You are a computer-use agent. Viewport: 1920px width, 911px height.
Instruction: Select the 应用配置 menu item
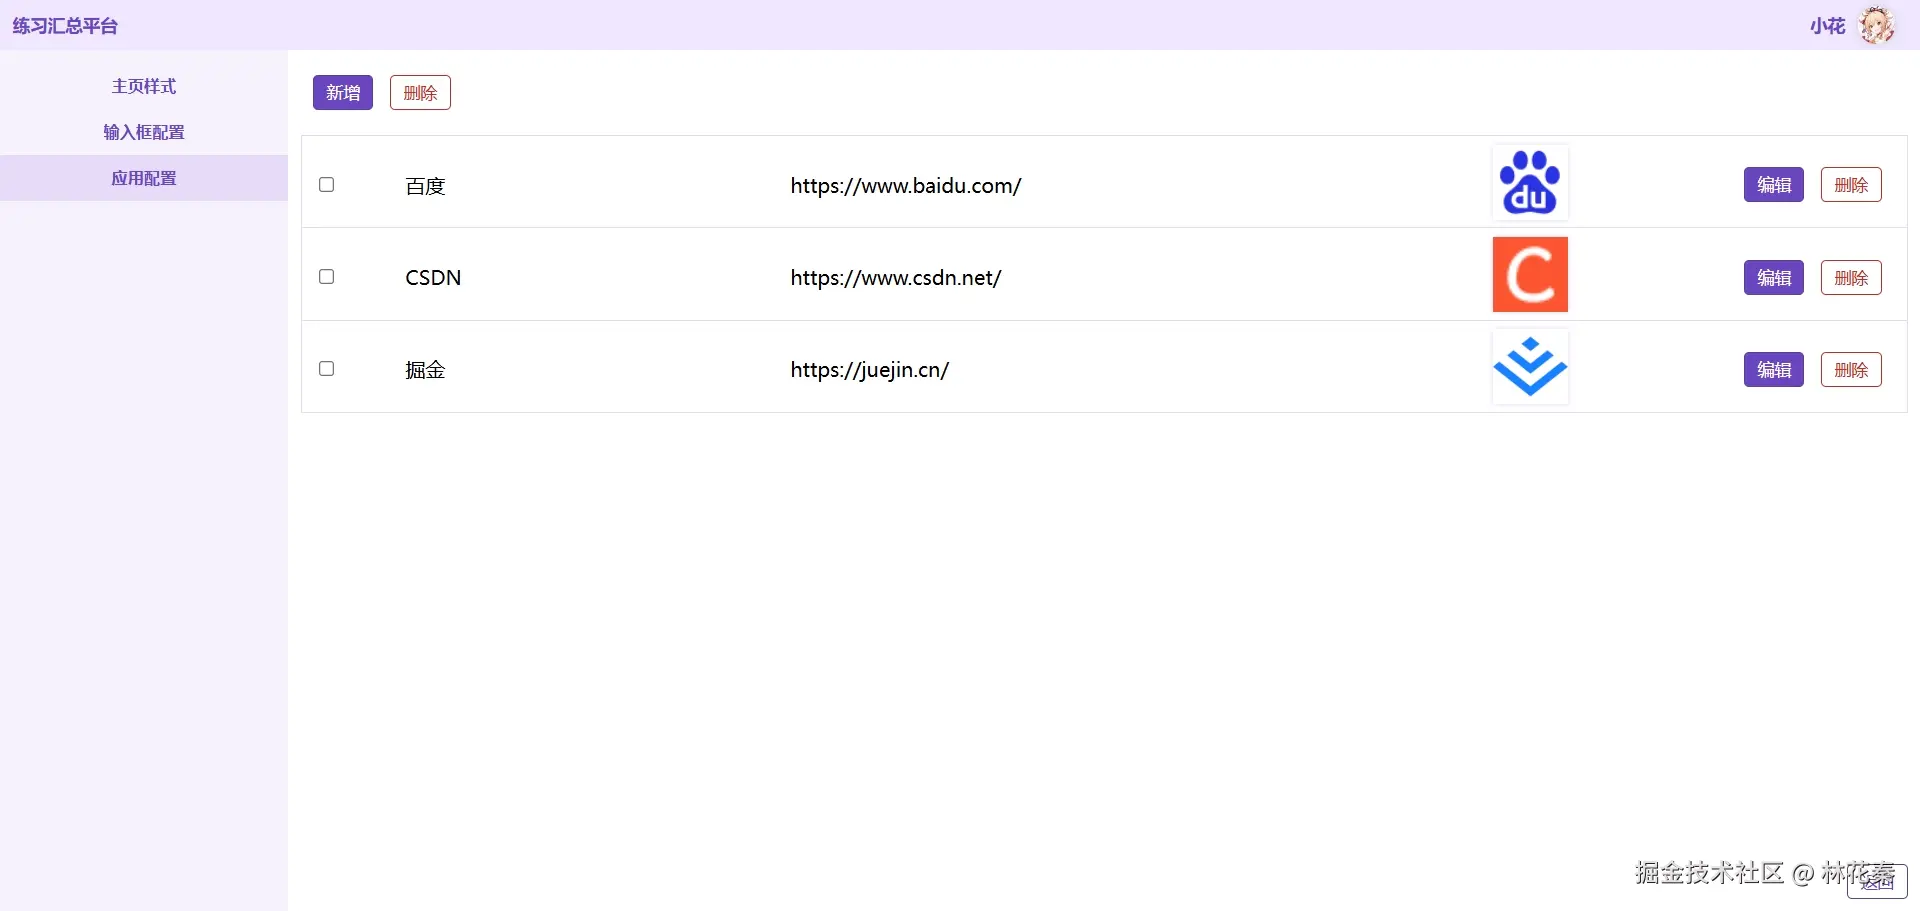tap(144, 178)
